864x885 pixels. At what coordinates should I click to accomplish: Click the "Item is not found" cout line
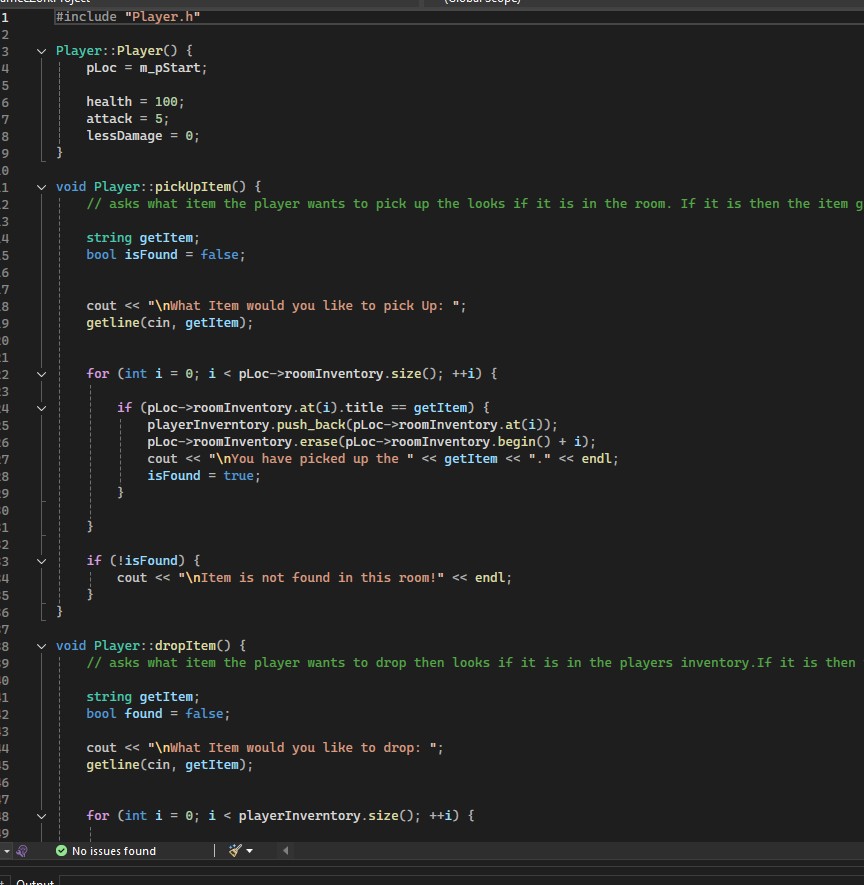point(314,578)
